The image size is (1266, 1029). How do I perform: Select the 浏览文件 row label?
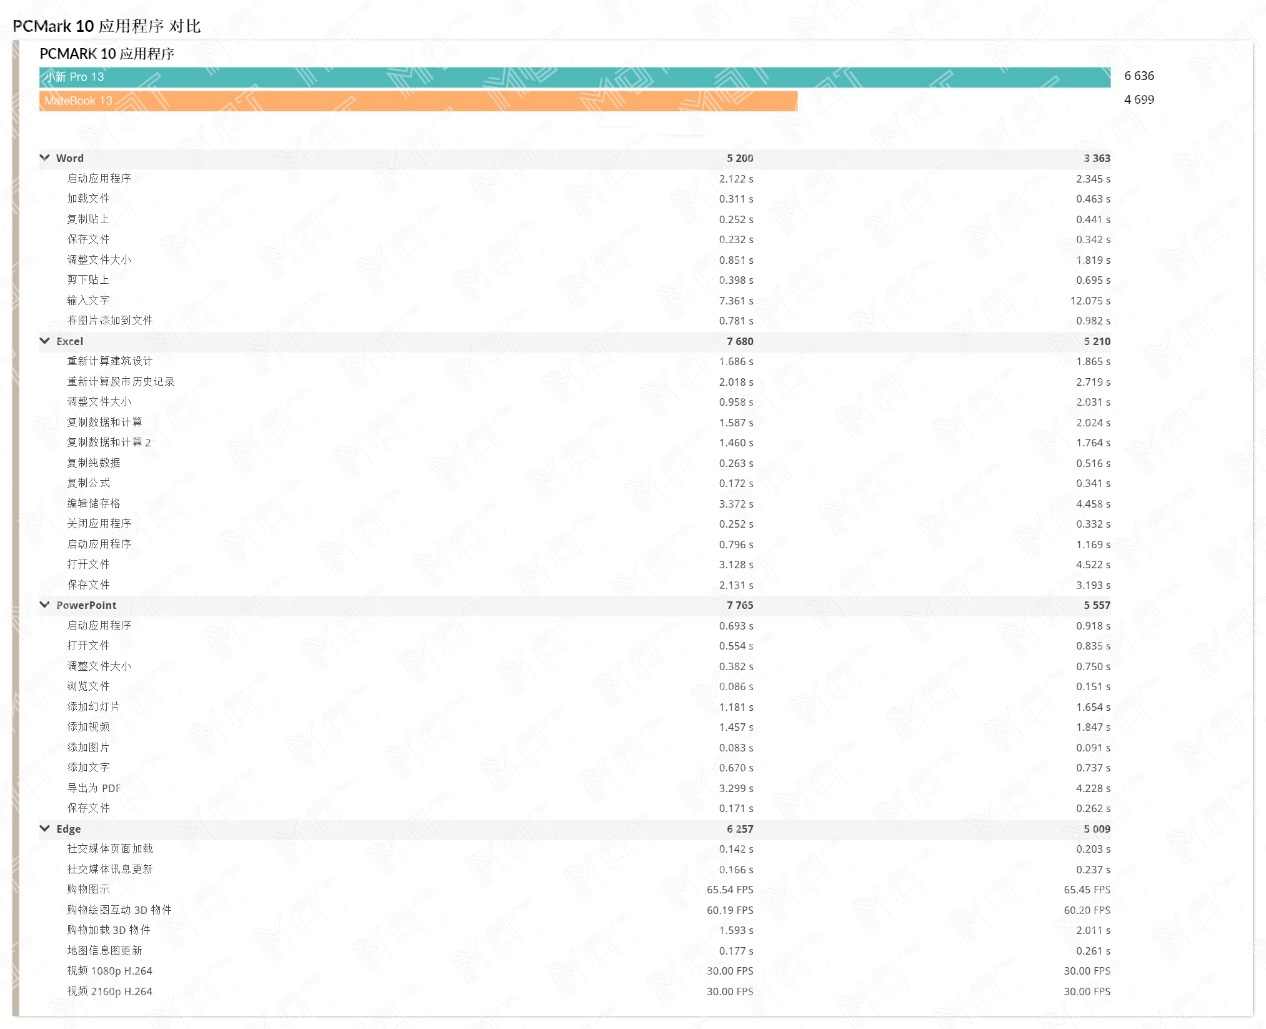pos(88,686)
